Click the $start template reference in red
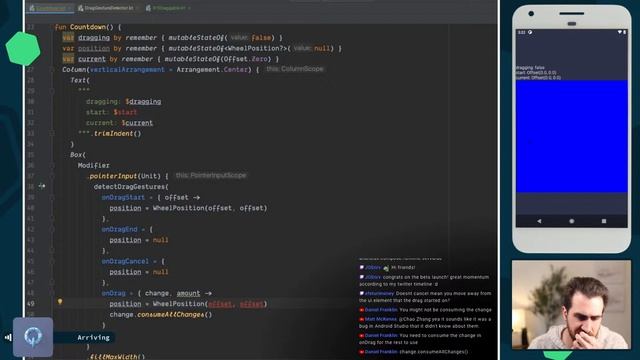 (125, 112)
